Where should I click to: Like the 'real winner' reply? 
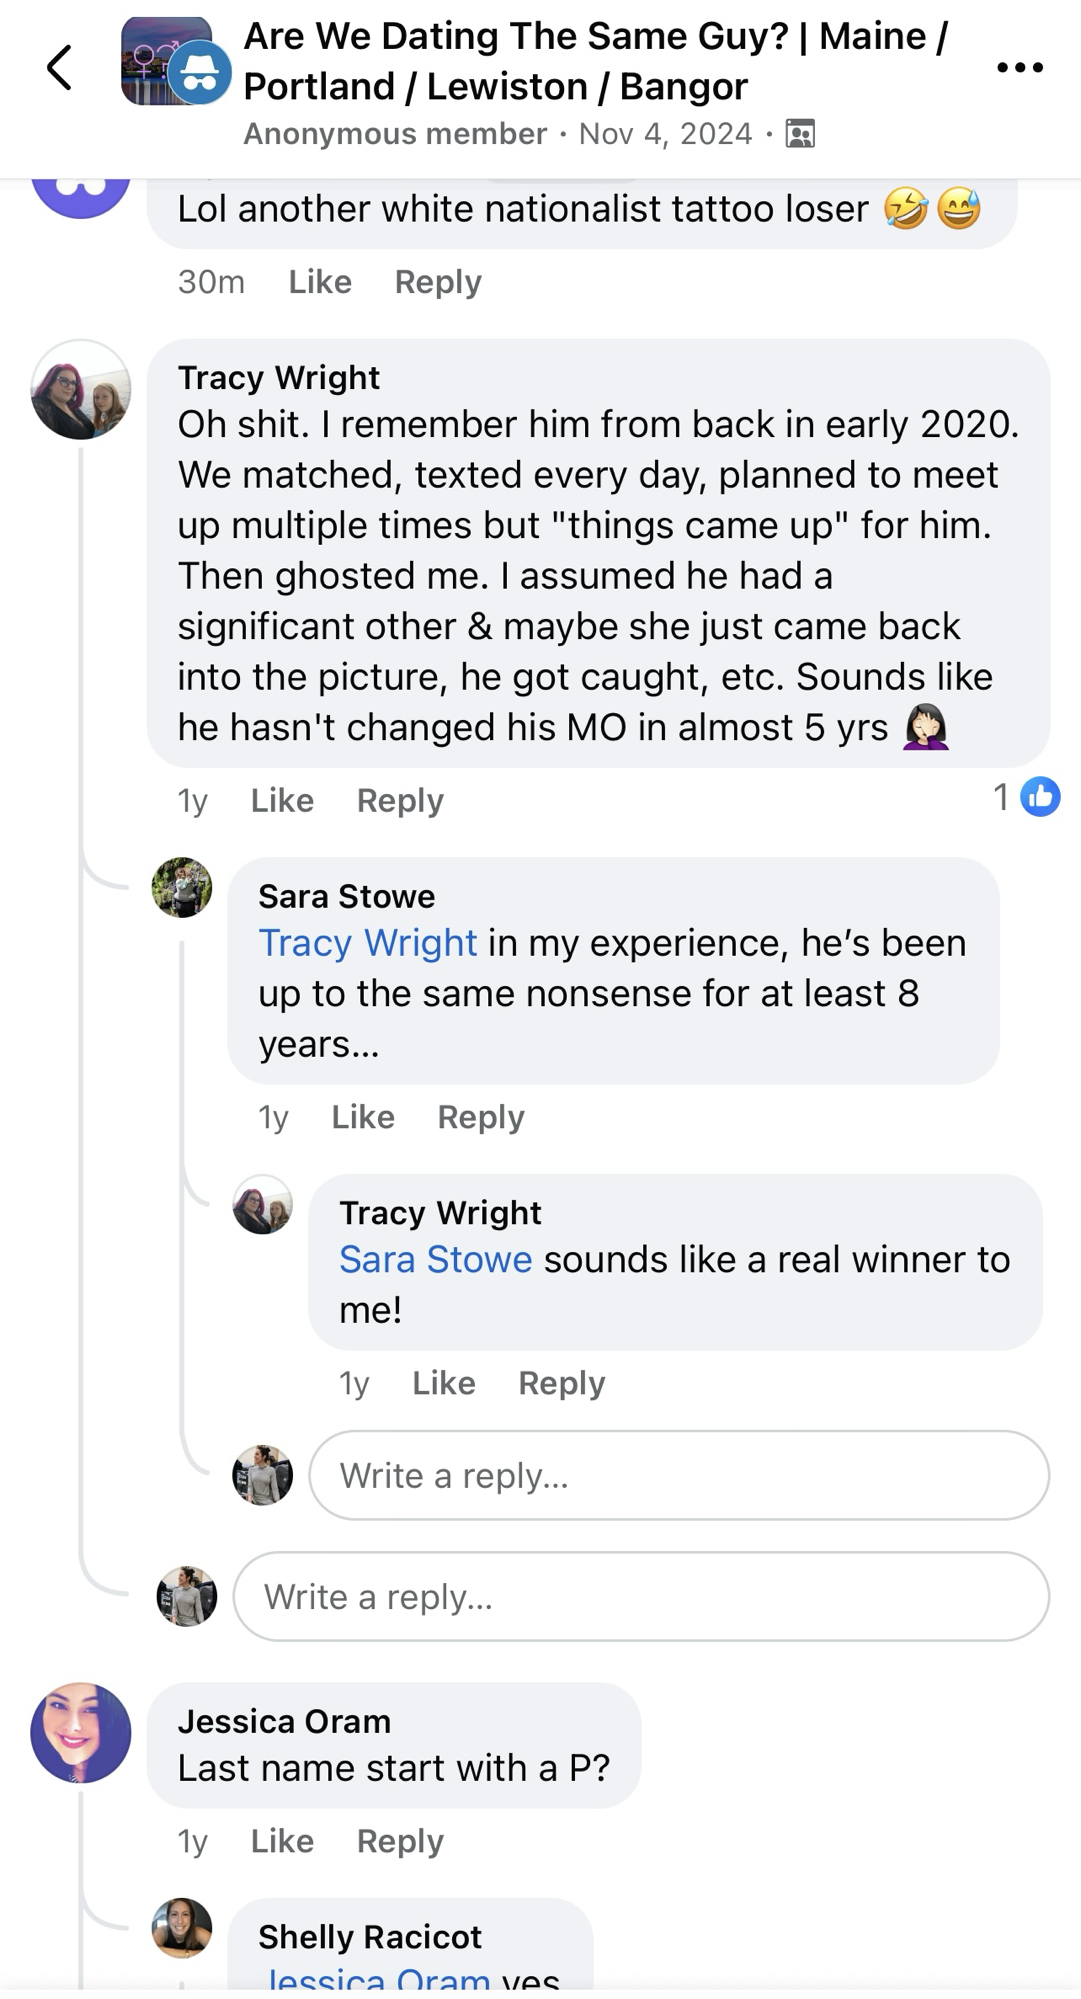[444, 1383]
